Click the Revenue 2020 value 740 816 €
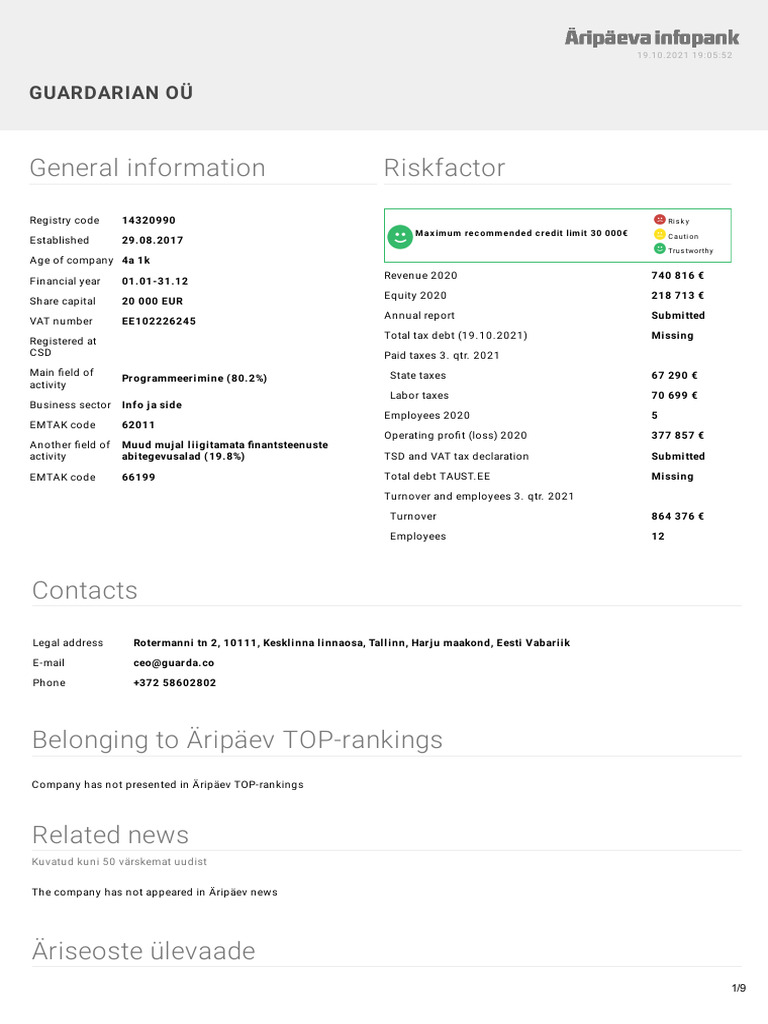Screen dimensions: 768x1024 [x=677, y=275]
